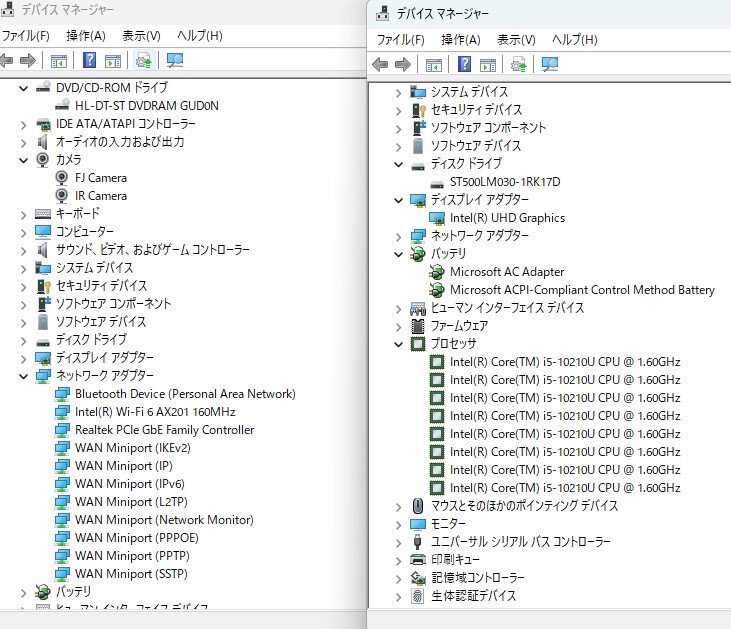The image size is (731, 629).
Task: Select Intel(R) Wi-Fi 6 AX201 160MHz adapter
Action: pyautogui.click(x=155, y=412)
